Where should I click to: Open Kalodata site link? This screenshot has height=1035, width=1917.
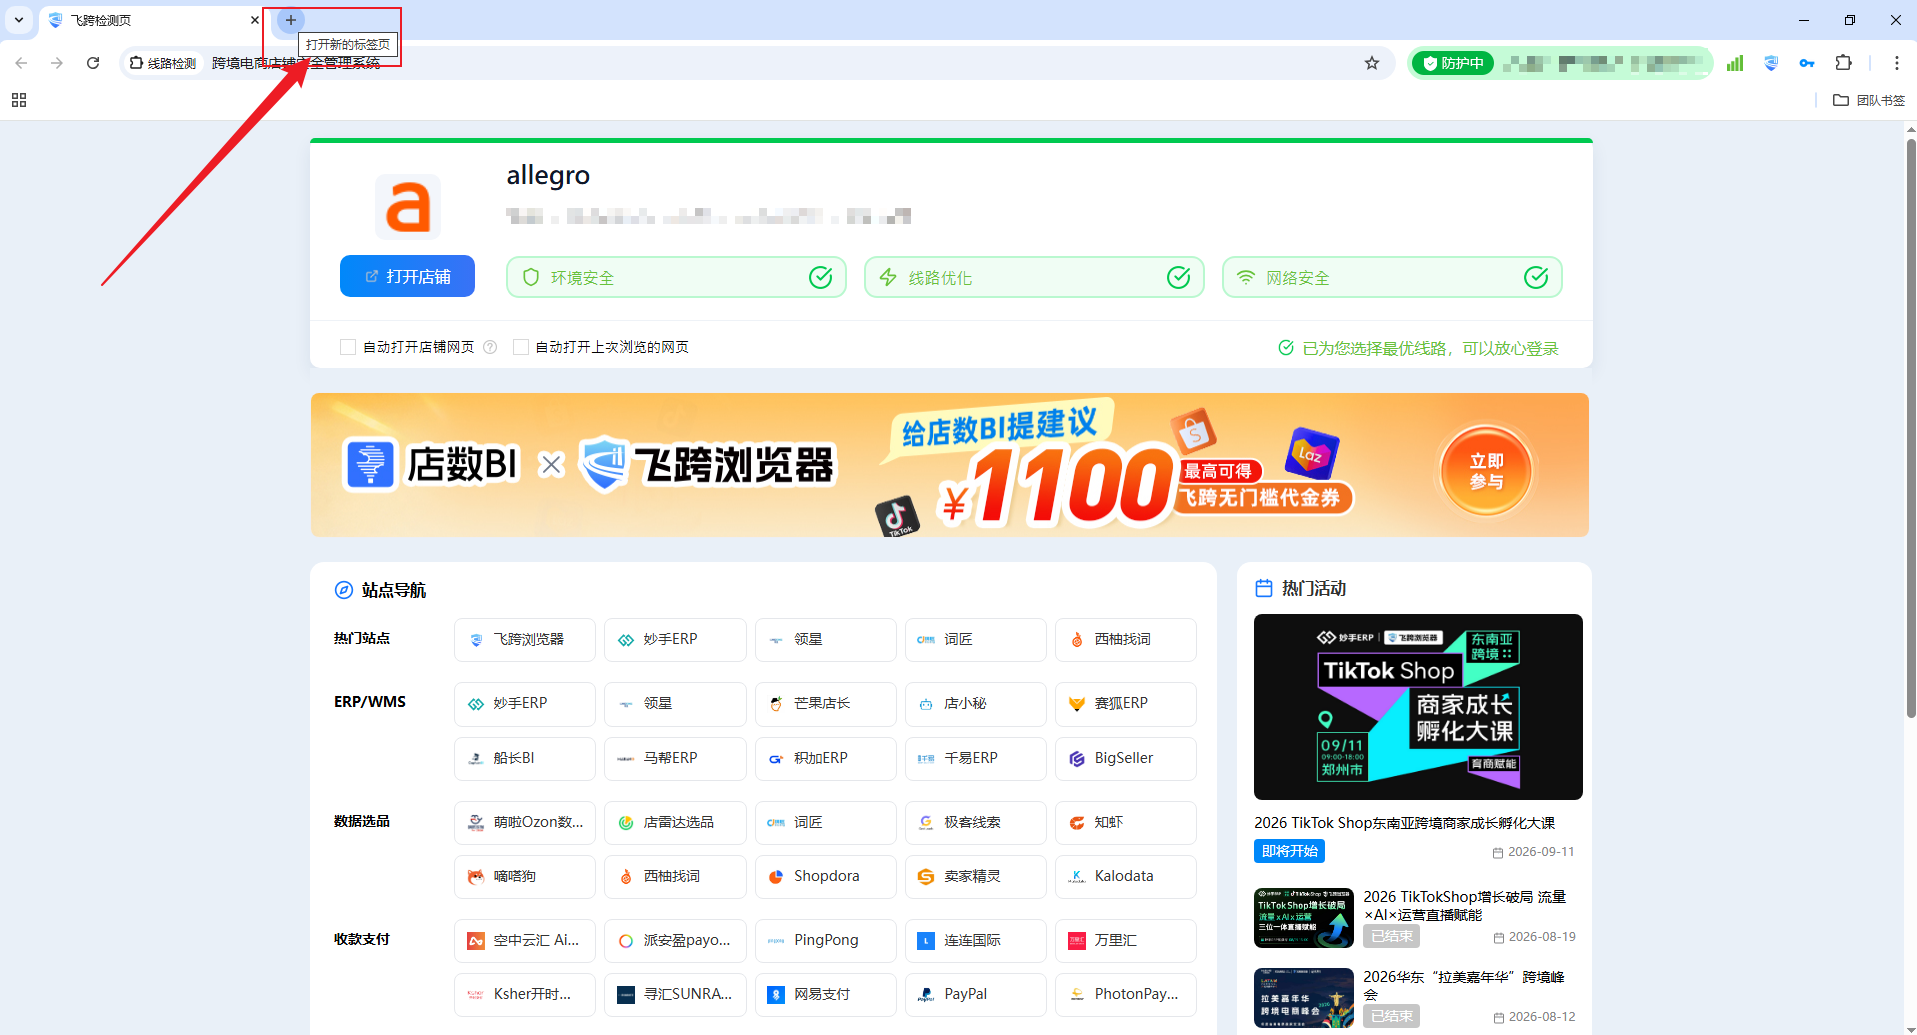coord(1126,876)
